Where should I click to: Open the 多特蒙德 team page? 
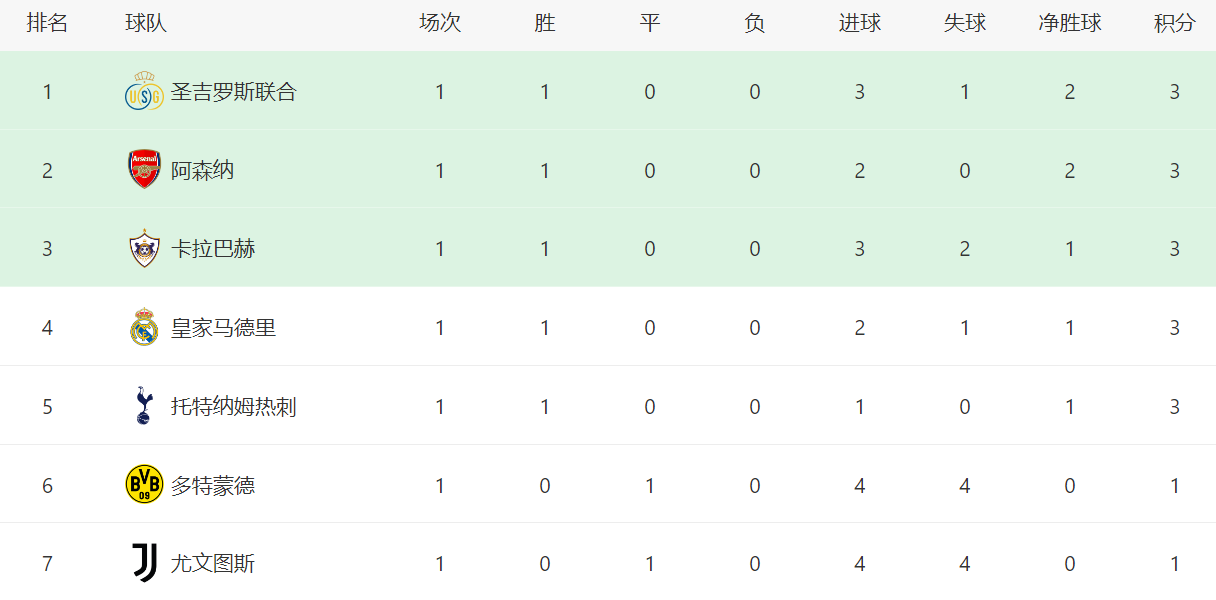pyautogui.click(x=213, y=485)
